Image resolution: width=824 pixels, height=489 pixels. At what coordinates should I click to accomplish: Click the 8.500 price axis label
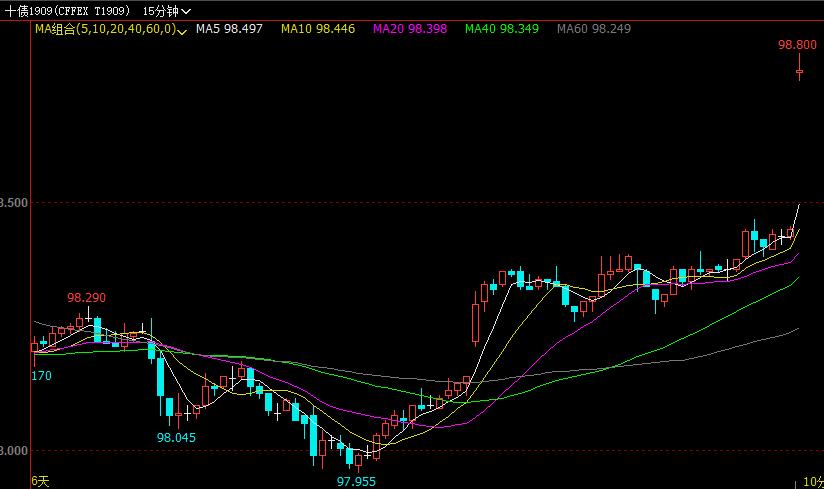pos(15,203)
